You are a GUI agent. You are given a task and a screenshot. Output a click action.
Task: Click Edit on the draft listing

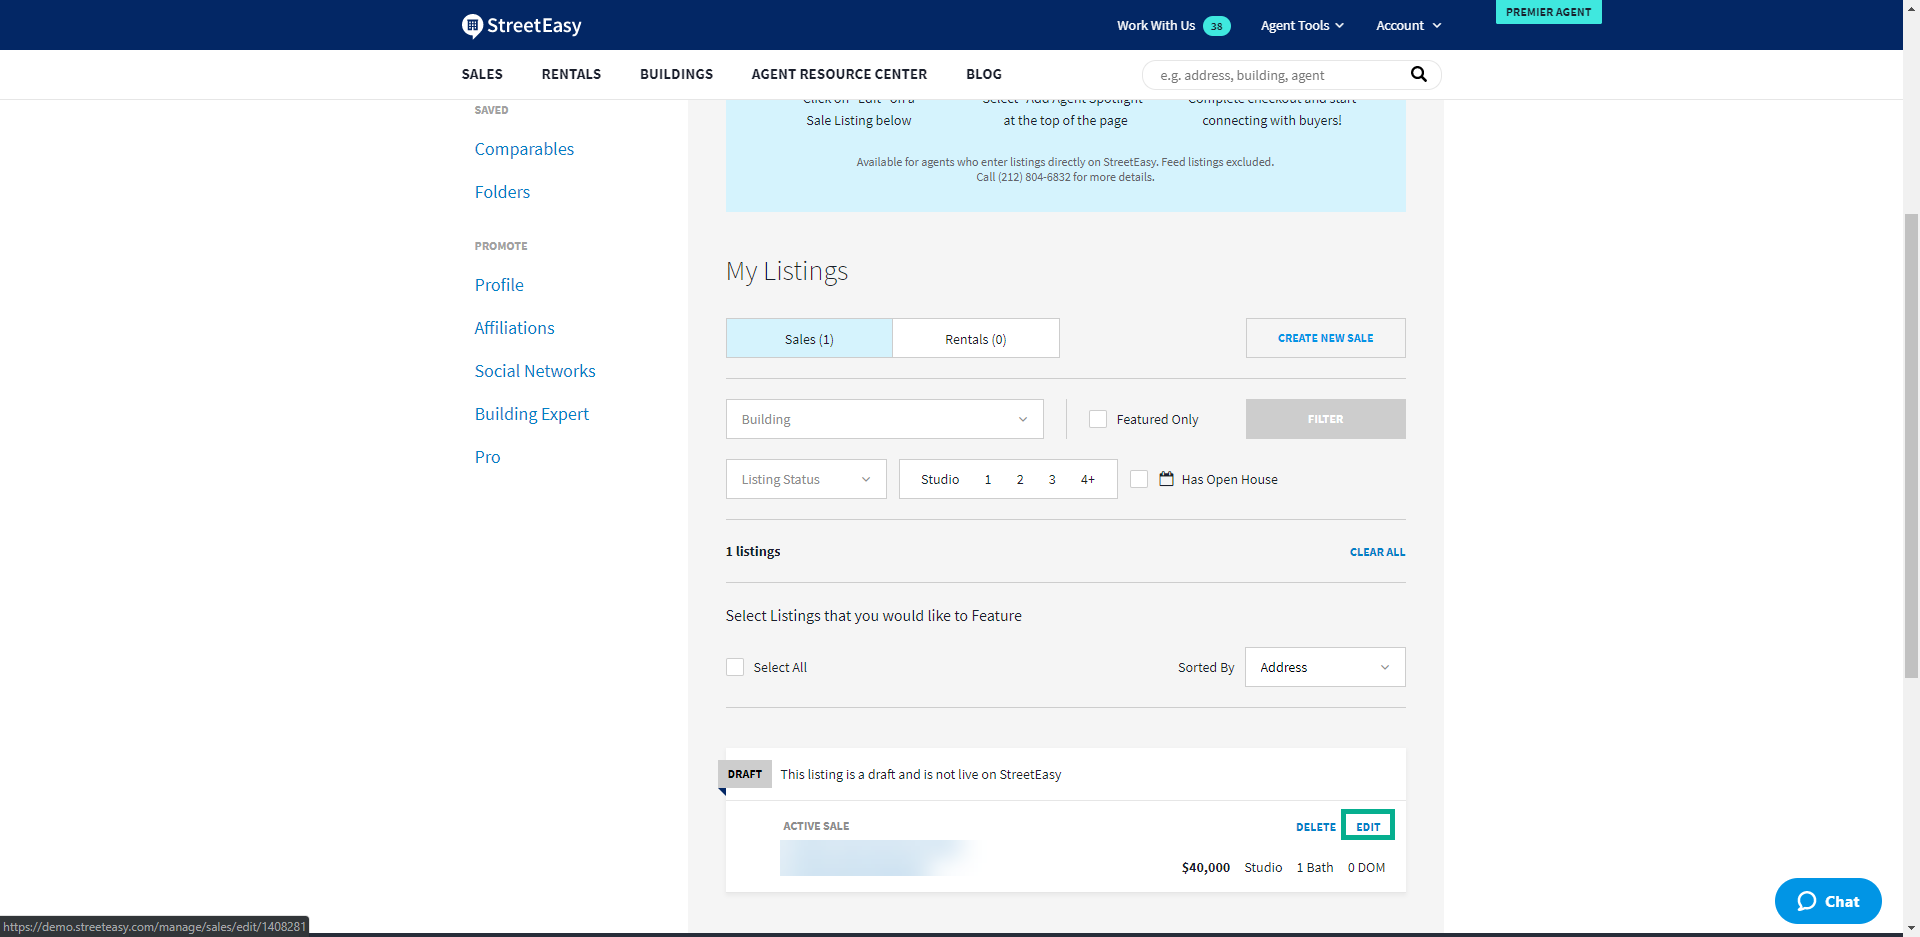click(x=1367, y=826)
